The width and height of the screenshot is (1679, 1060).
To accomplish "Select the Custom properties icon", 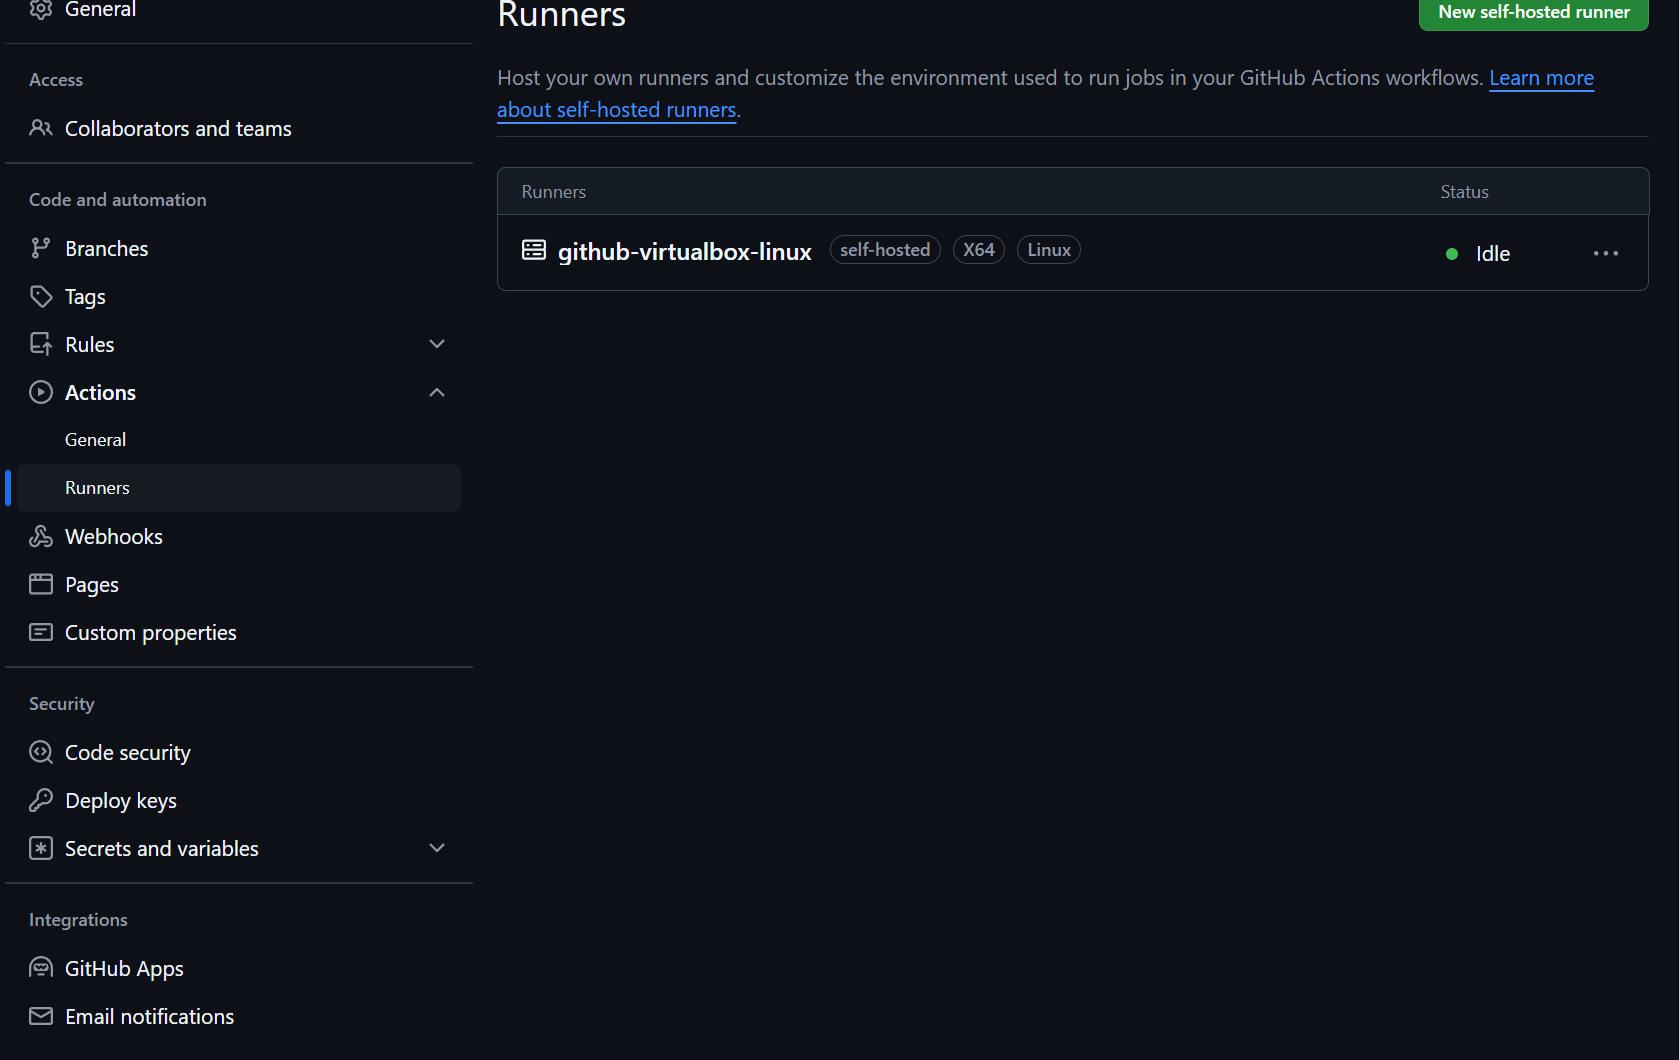I will (x=40, y=632).
